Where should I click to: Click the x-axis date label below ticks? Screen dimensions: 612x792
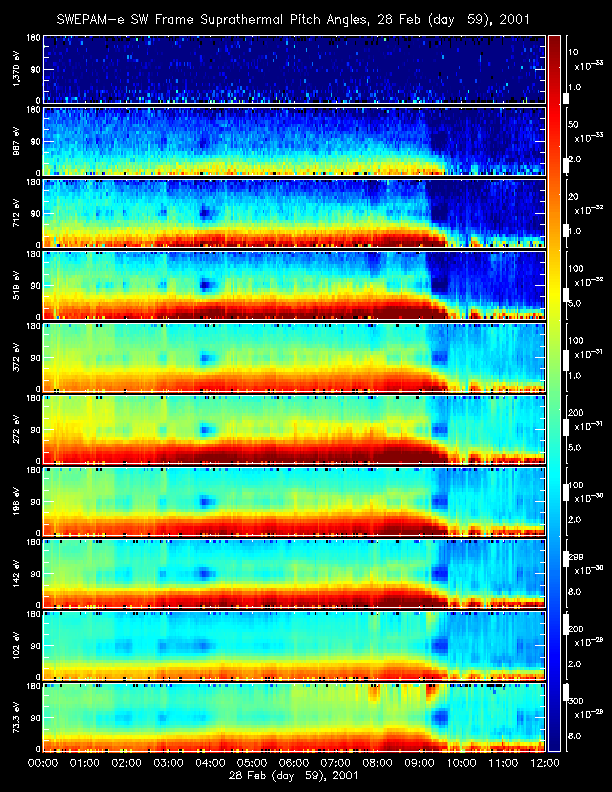[294, 776]
